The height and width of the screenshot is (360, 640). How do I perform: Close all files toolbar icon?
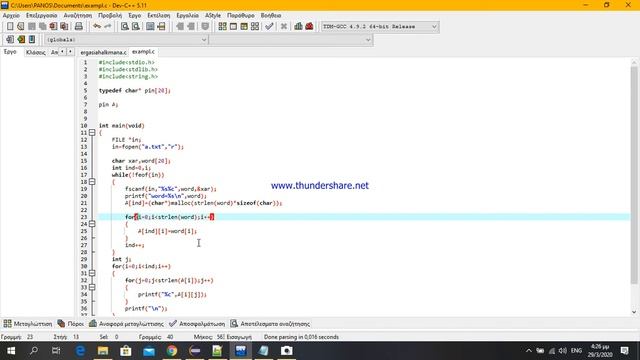(64, 27)
